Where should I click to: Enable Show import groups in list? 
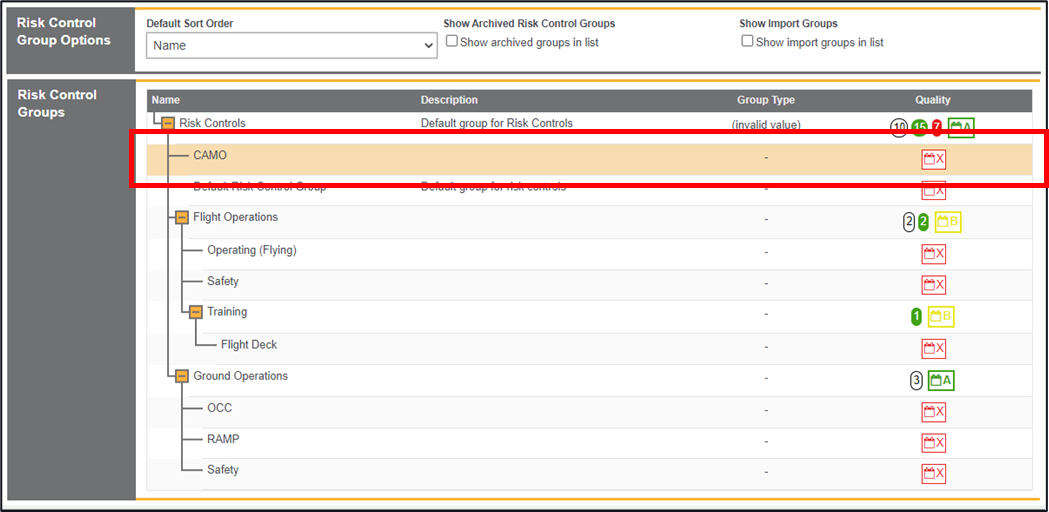click(x=747, y=42)
